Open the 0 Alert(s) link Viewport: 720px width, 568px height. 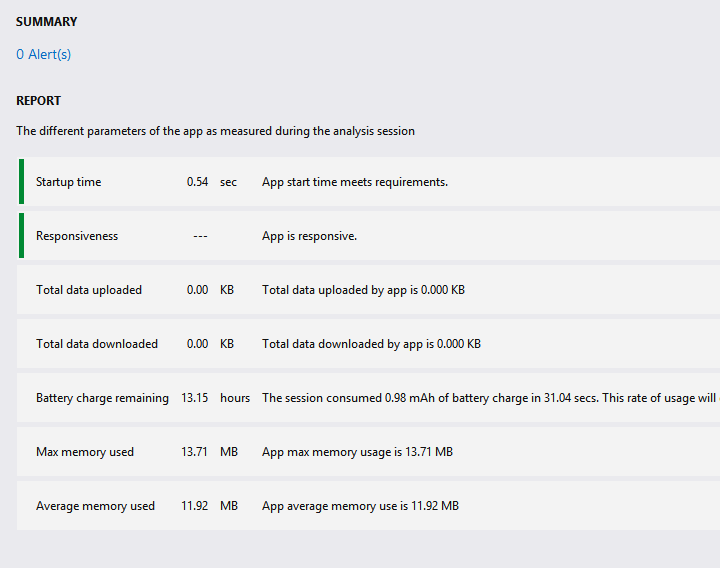pos(44,55)
